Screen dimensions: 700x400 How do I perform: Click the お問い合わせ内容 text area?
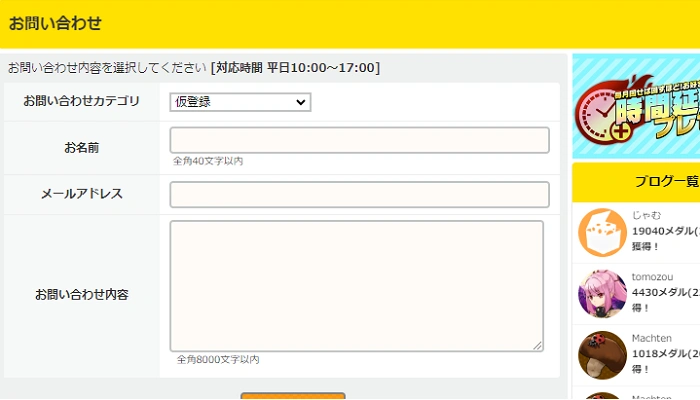[357, 286]
